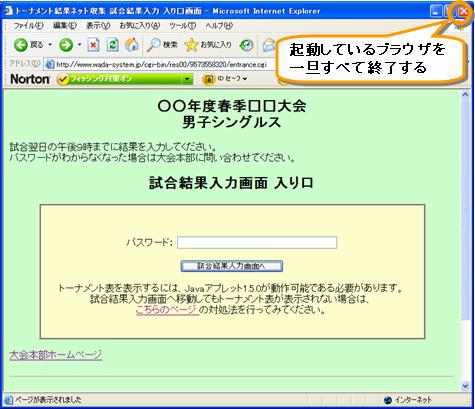The width and height of the screenshot is (475, 409).
Task: Open the IDセーフ dropdown menu
Action: click(232, 79)
